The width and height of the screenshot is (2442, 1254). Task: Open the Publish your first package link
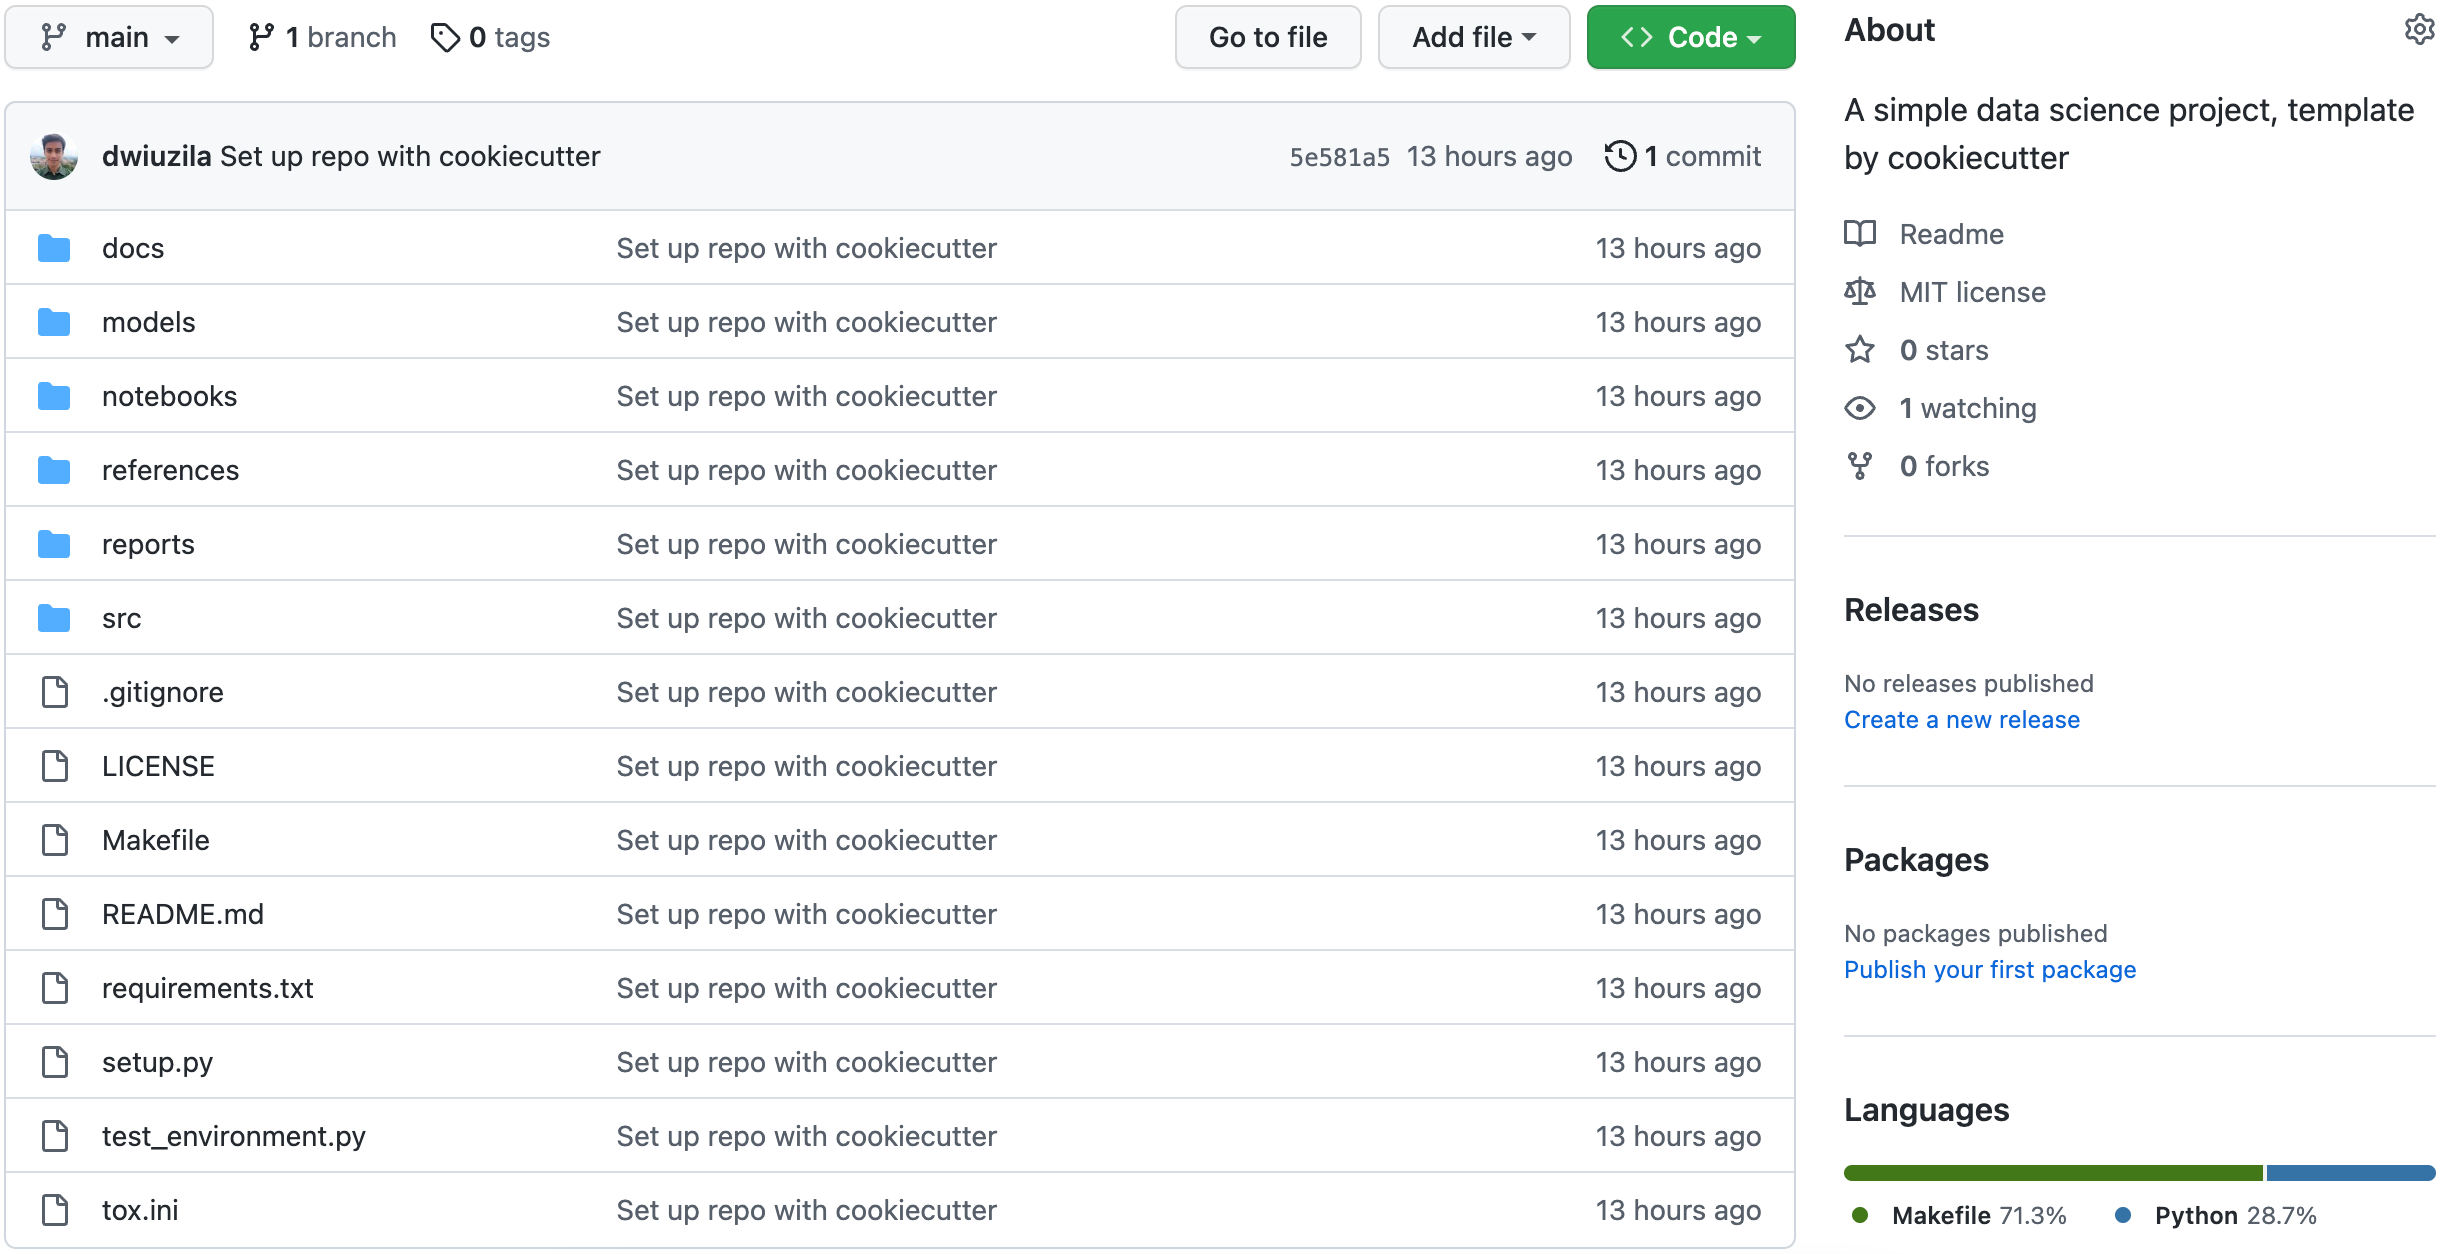coord(1990,969)
